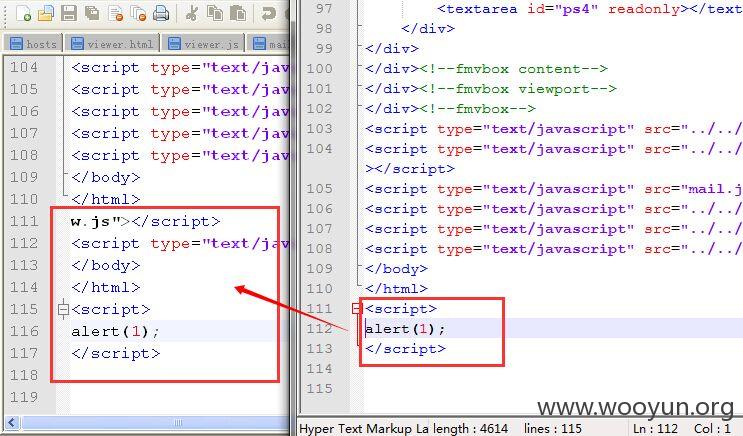This screenshot has width=743, height=436.
Task: Click line number 109 in left pane margin
Action: click(x=24, y=177)
